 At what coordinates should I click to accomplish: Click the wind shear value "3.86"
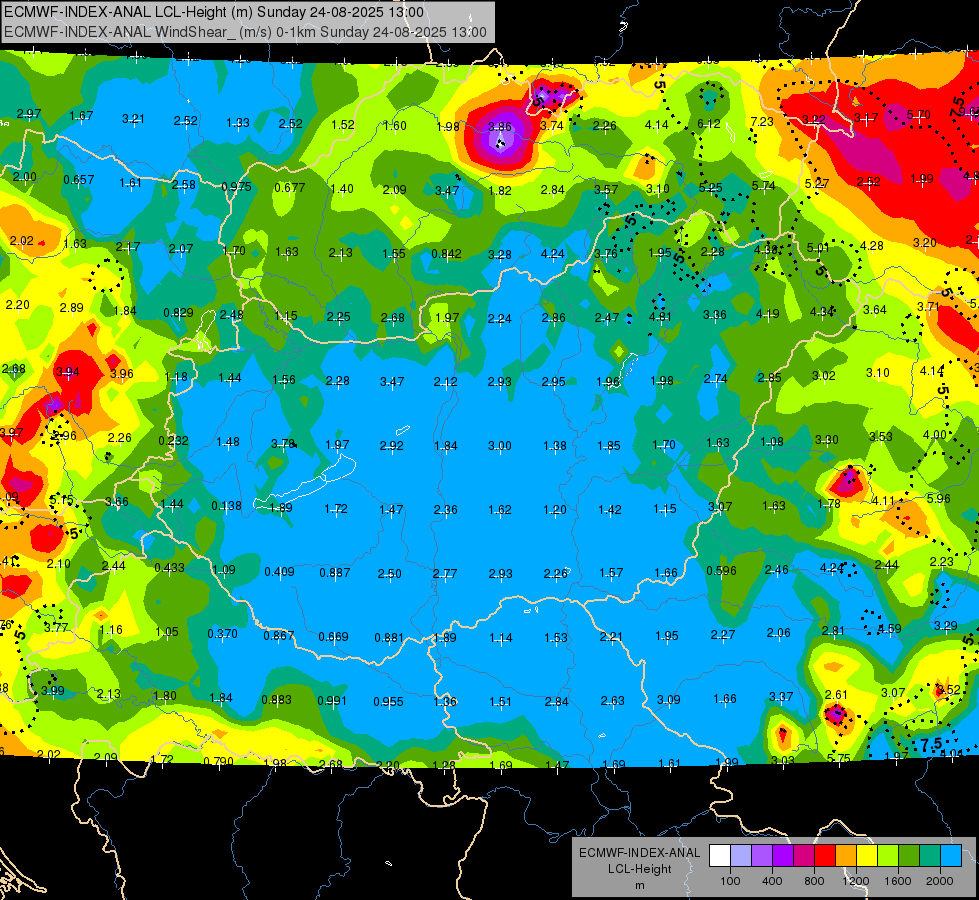[x=499, y=126]
